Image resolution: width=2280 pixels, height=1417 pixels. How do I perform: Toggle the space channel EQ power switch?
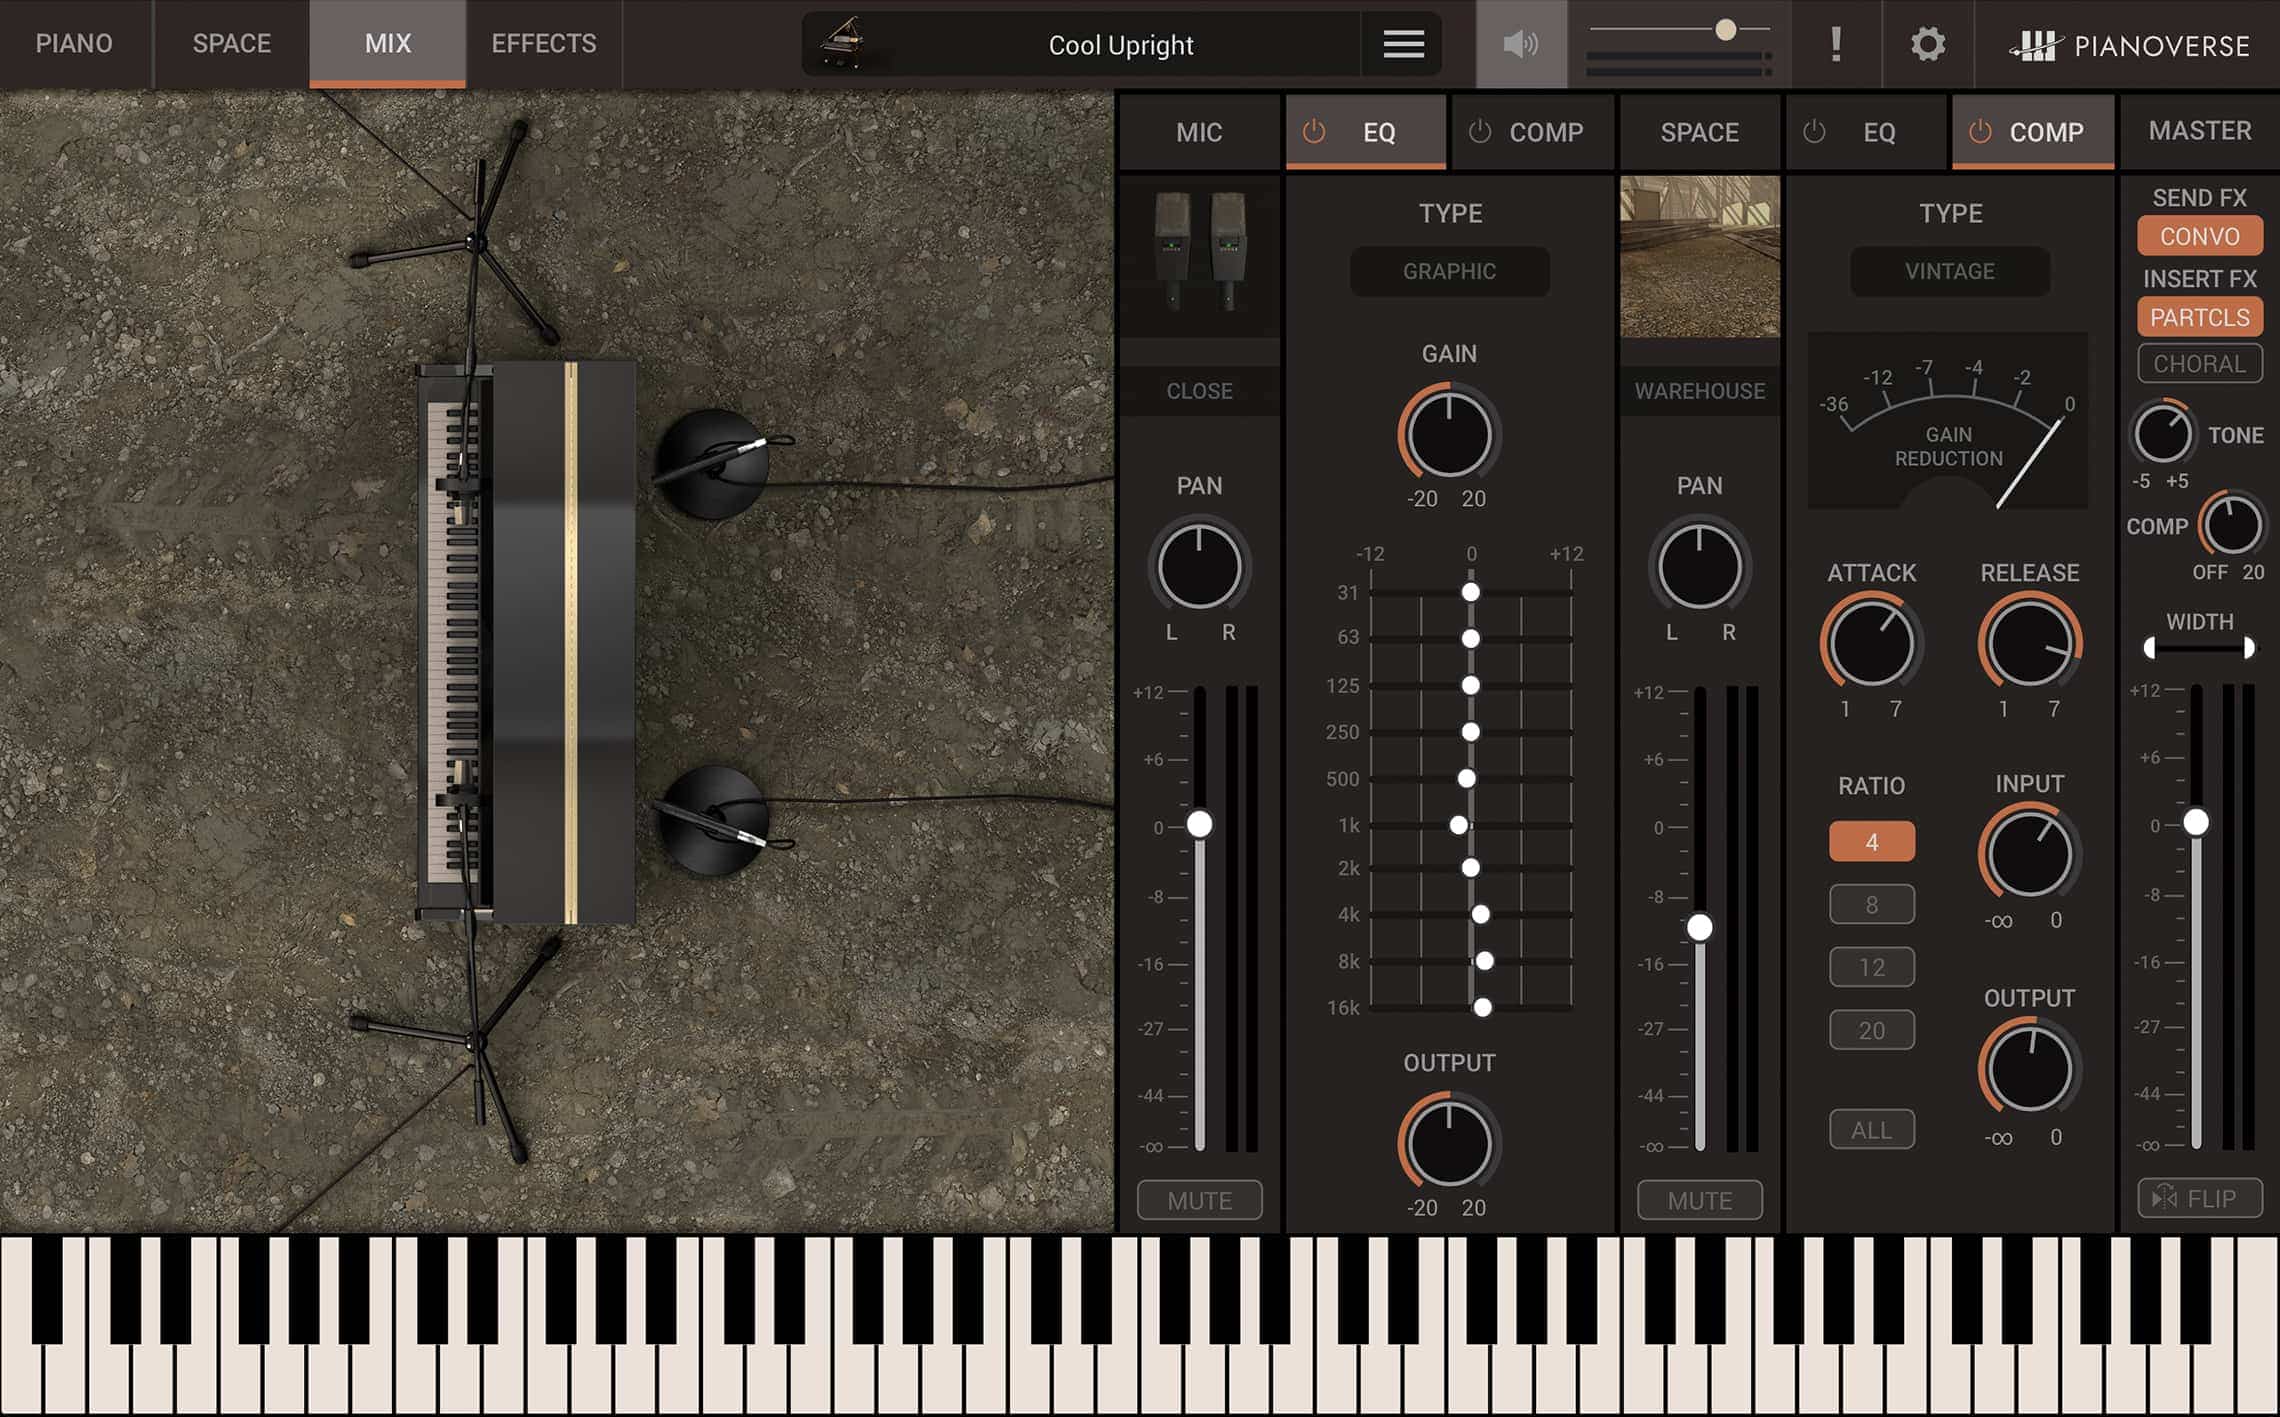(x=1812, y=131)
